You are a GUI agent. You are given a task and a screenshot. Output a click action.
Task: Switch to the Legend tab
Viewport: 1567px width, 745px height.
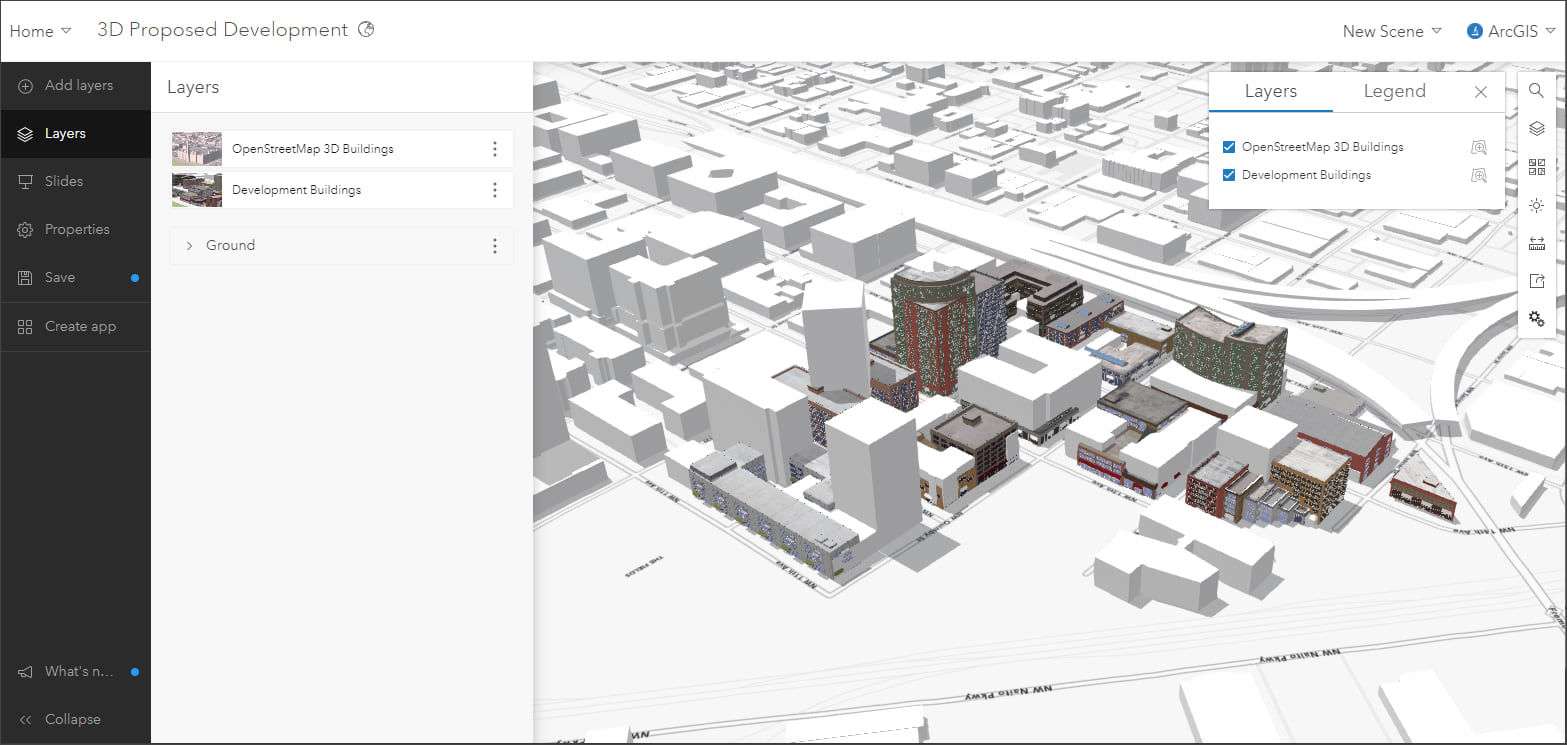pos(1394,91)
